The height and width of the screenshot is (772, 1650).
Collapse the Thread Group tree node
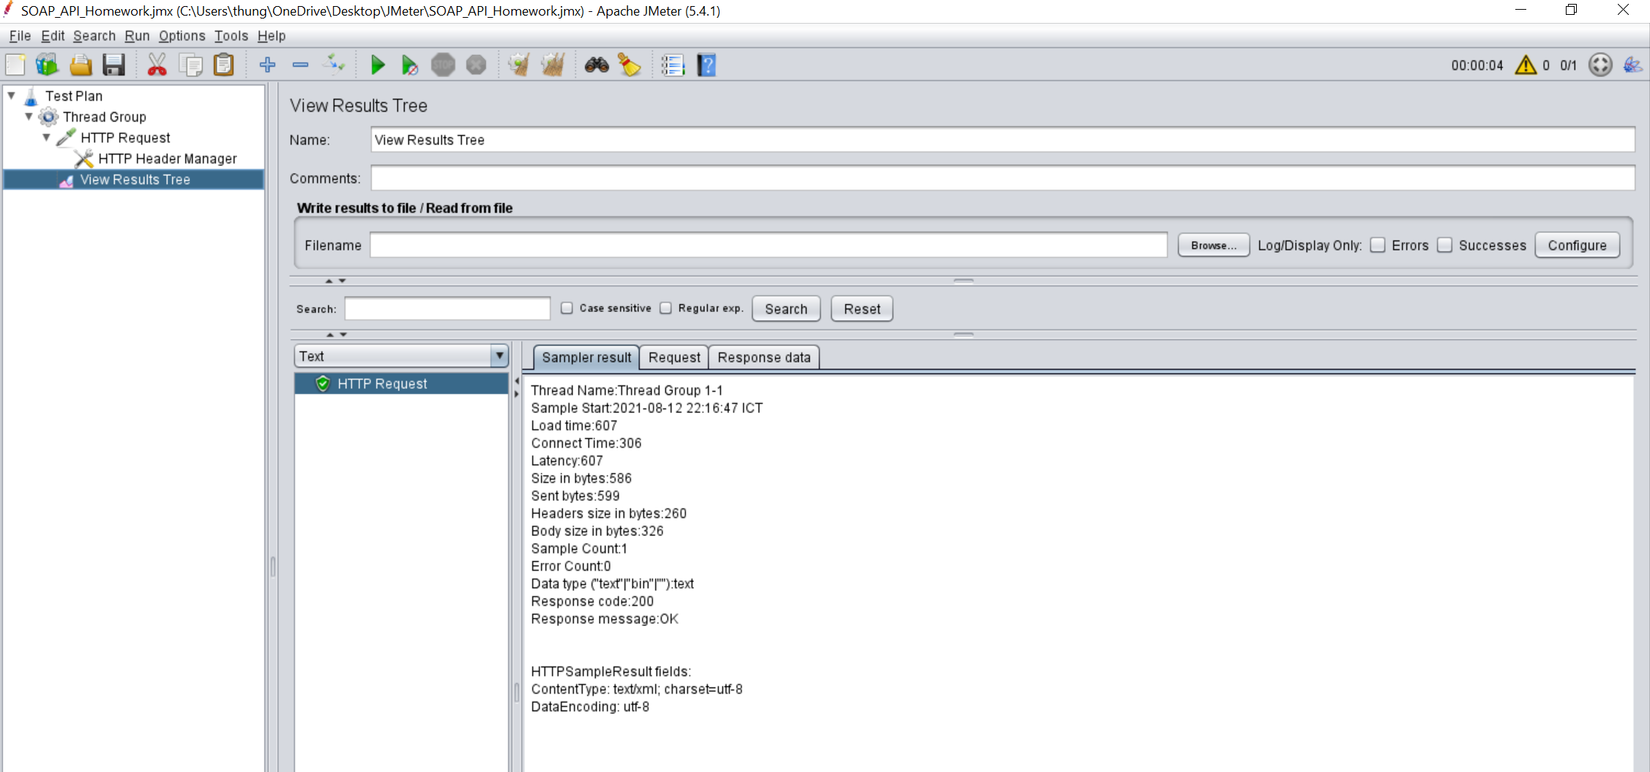pyautogui.click(x=29, y=117)
